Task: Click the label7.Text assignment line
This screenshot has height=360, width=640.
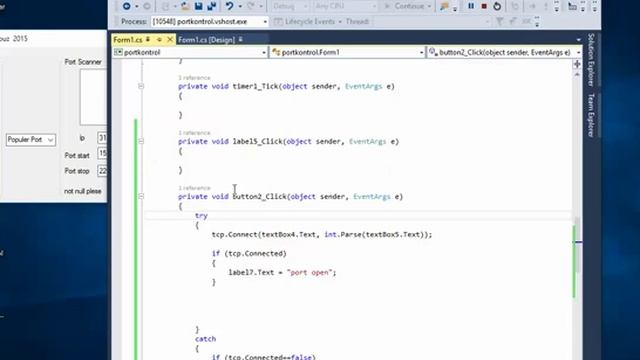Action: click(x=282, y=272)
